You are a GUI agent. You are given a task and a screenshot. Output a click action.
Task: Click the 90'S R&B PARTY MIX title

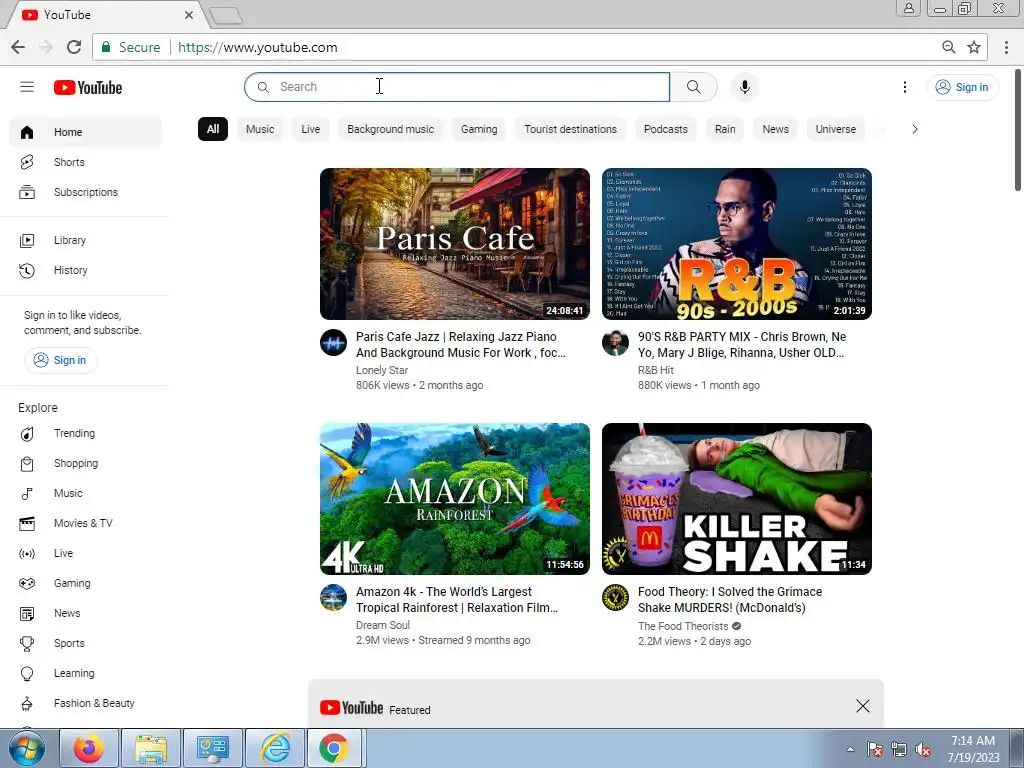coord(742,345)
